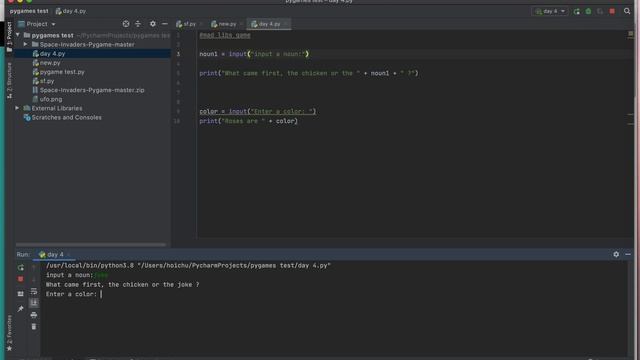Screen dimensions: 640x360
Task: Locate opened file in Project tree
Action: pyautogui.click(x=126, y=24)
